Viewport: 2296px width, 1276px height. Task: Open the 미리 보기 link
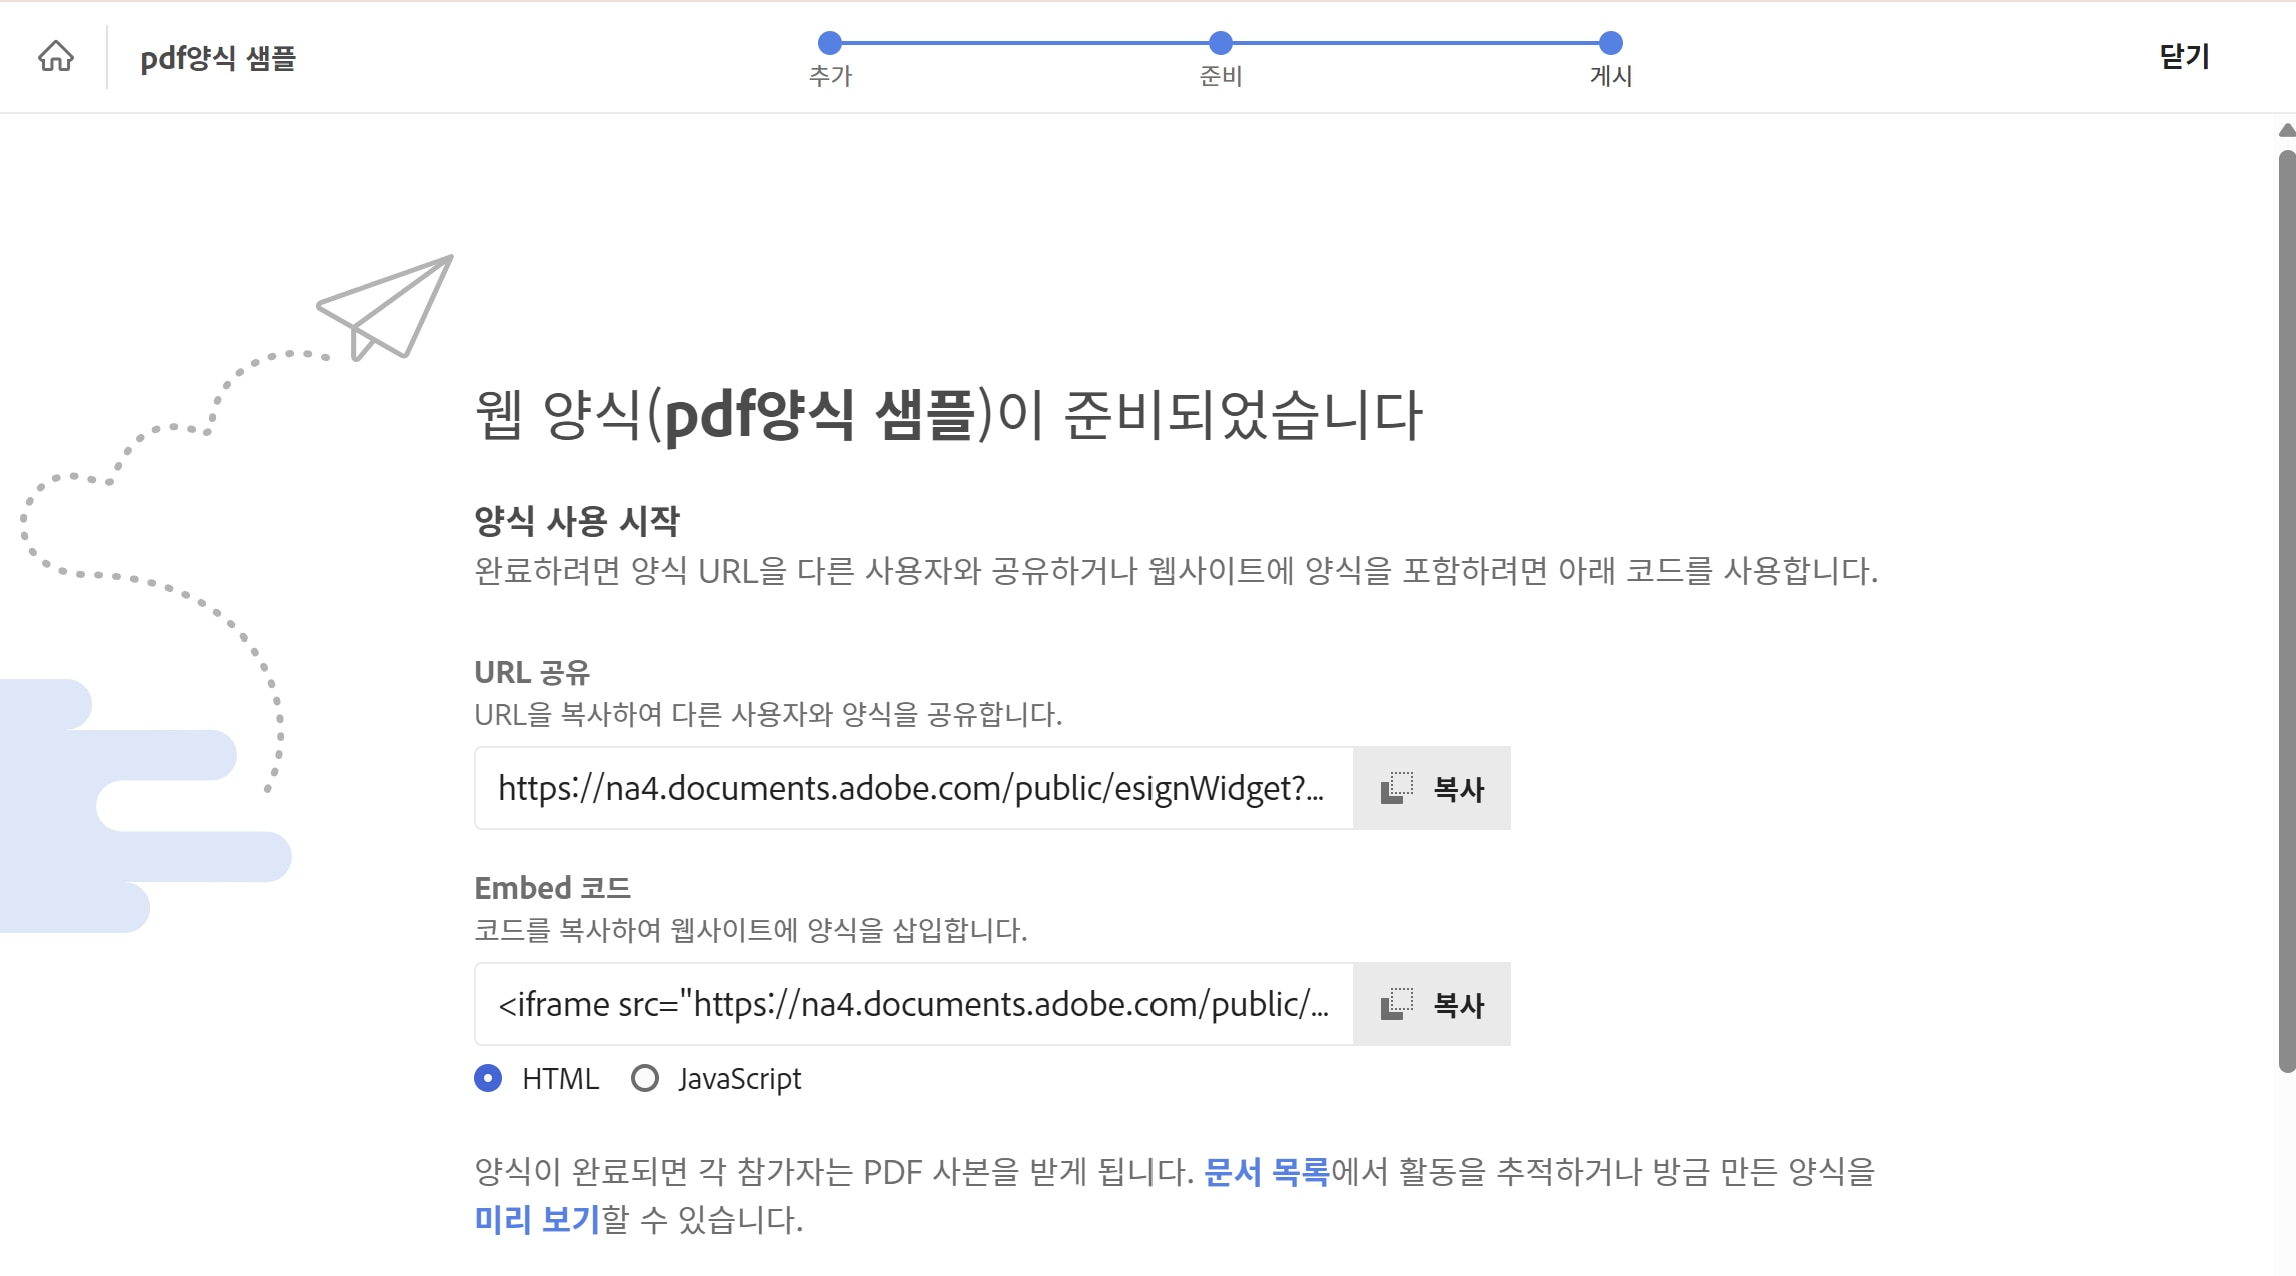[537, 1219]
